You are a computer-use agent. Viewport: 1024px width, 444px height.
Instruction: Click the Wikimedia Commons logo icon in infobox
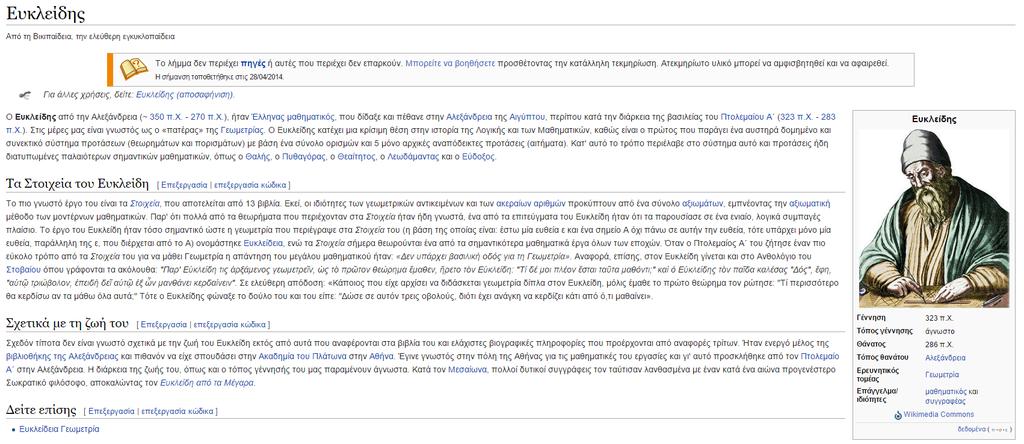[x=898, y=415]
